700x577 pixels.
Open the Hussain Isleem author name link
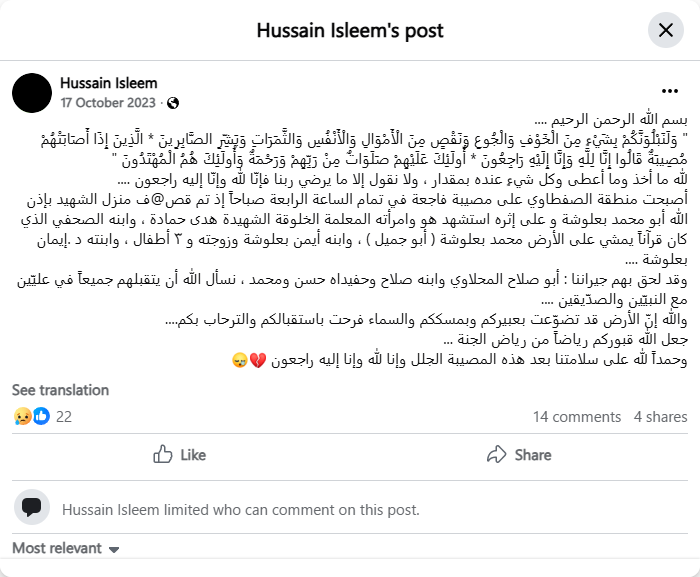point(108,83)
